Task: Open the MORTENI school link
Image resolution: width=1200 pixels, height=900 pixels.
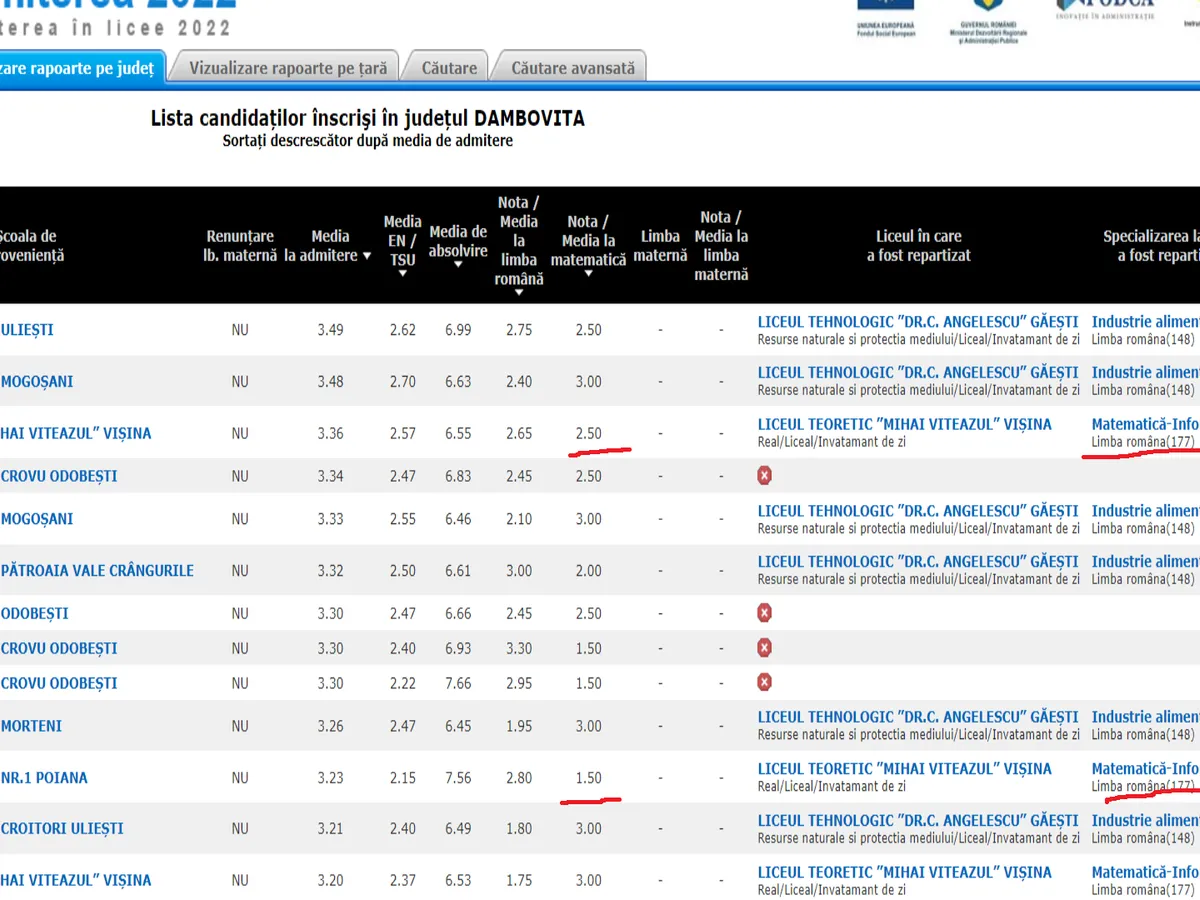Action: [31, 726]
